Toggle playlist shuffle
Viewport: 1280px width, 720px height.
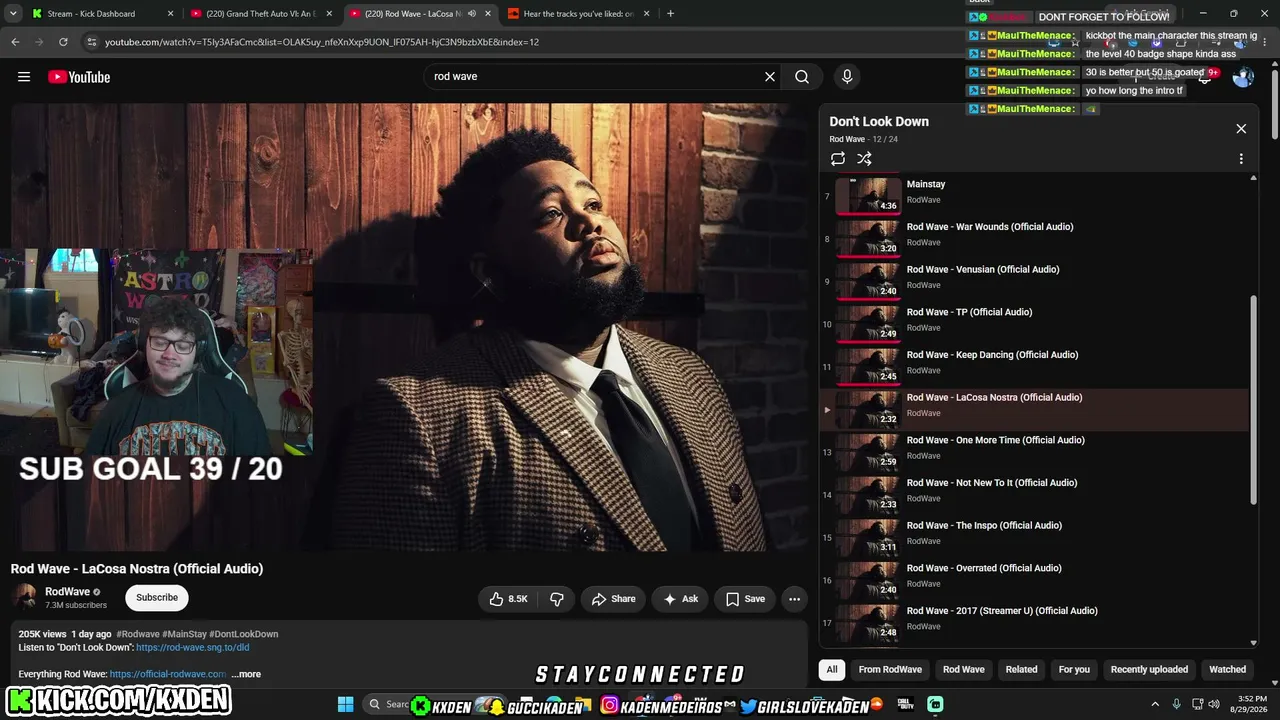click(x=864, y=159)
